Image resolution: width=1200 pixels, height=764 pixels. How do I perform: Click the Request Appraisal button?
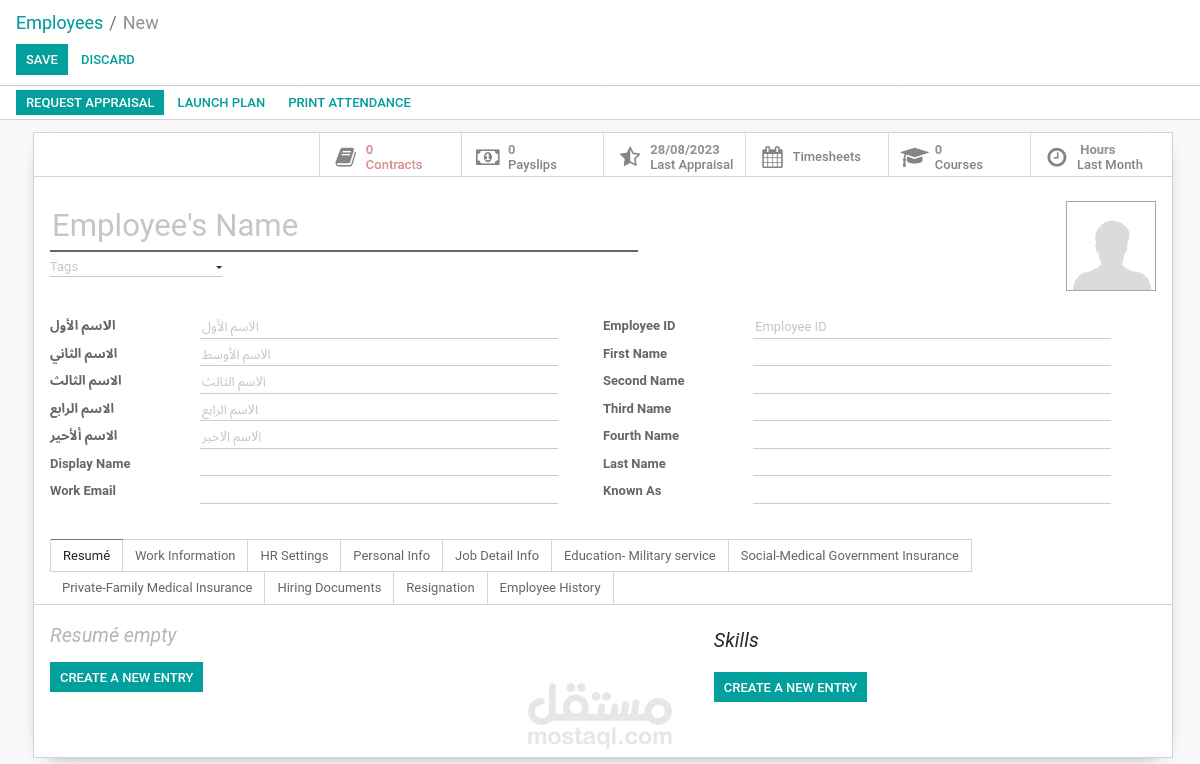point(90,103)
